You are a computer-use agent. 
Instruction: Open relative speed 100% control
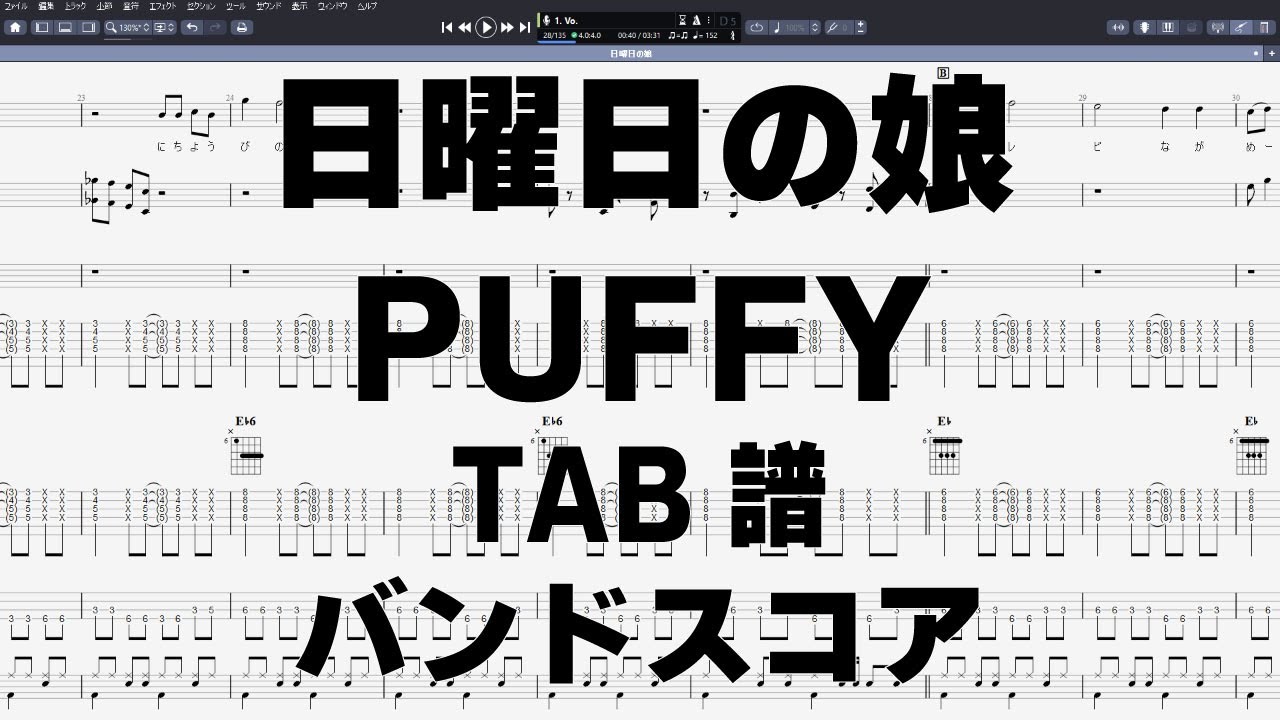point(790,27)
